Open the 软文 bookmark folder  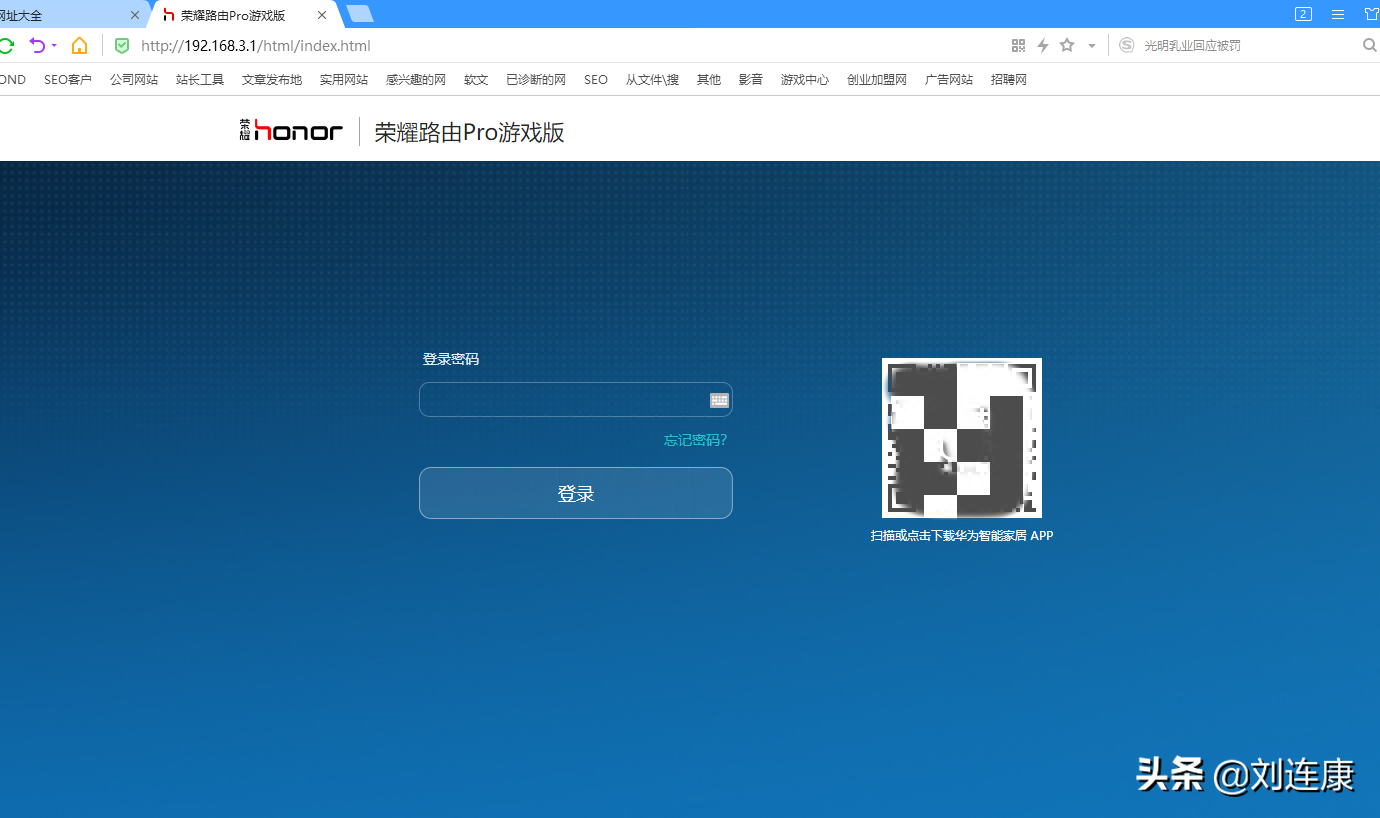[476, 80]
